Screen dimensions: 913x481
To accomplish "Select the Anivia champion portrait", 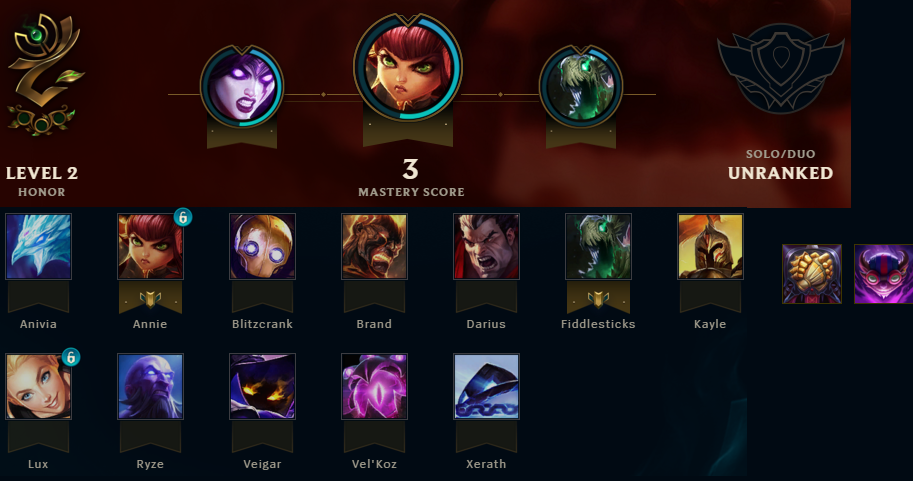I will 38,246.
